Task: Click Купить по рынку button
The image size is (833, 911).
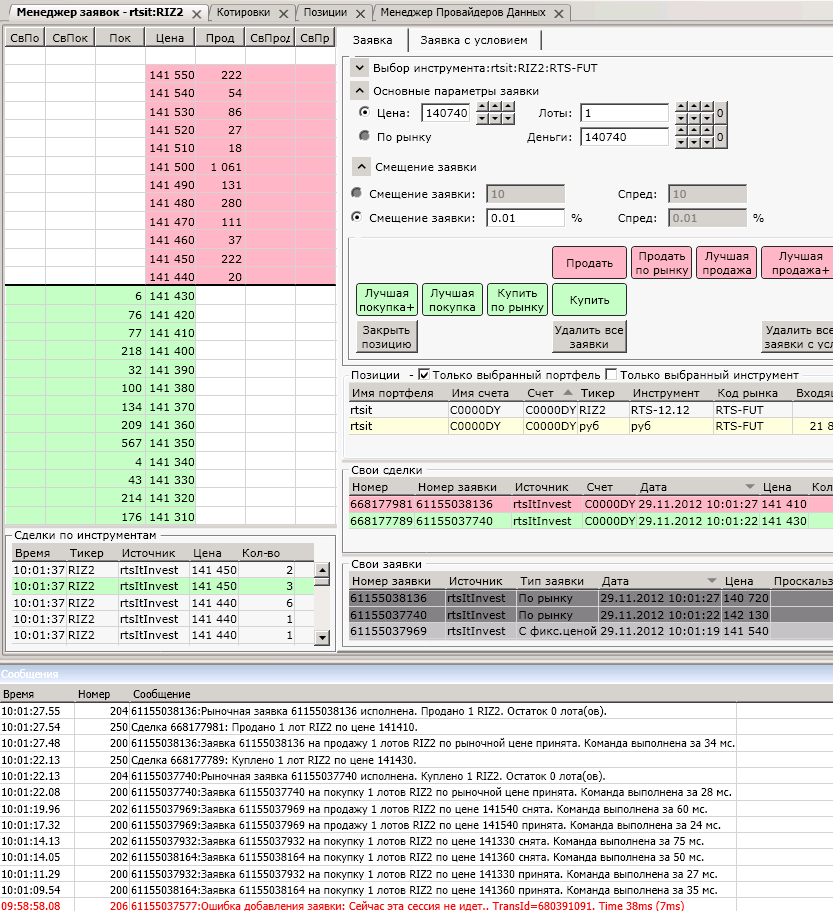Action: [x=518, y=300]
